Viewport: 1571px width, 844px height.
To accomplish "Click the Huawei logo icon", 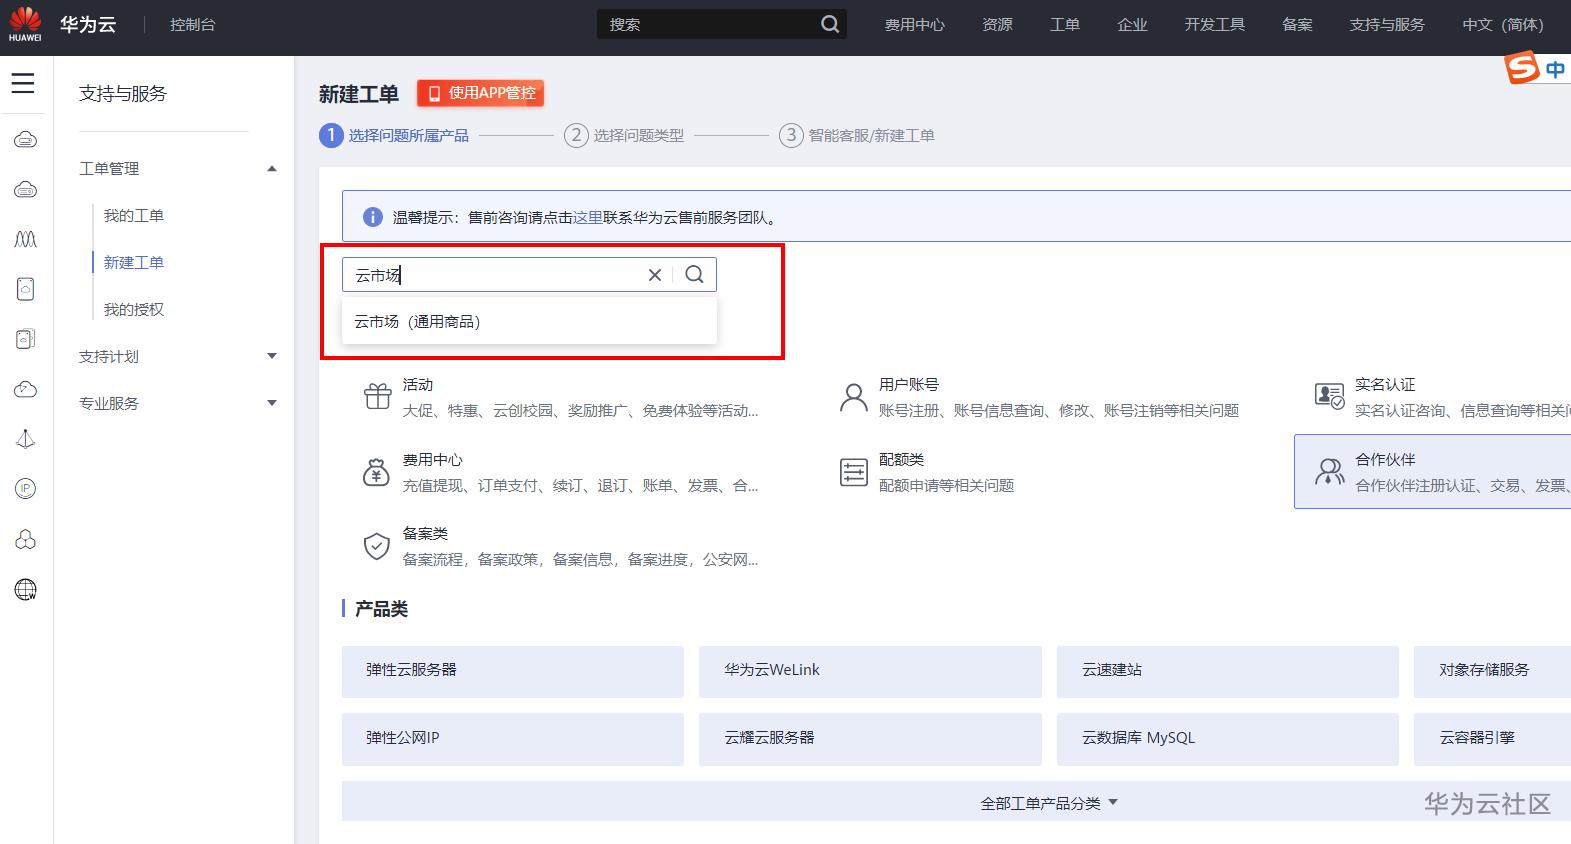I will click(x=25, y=24).
